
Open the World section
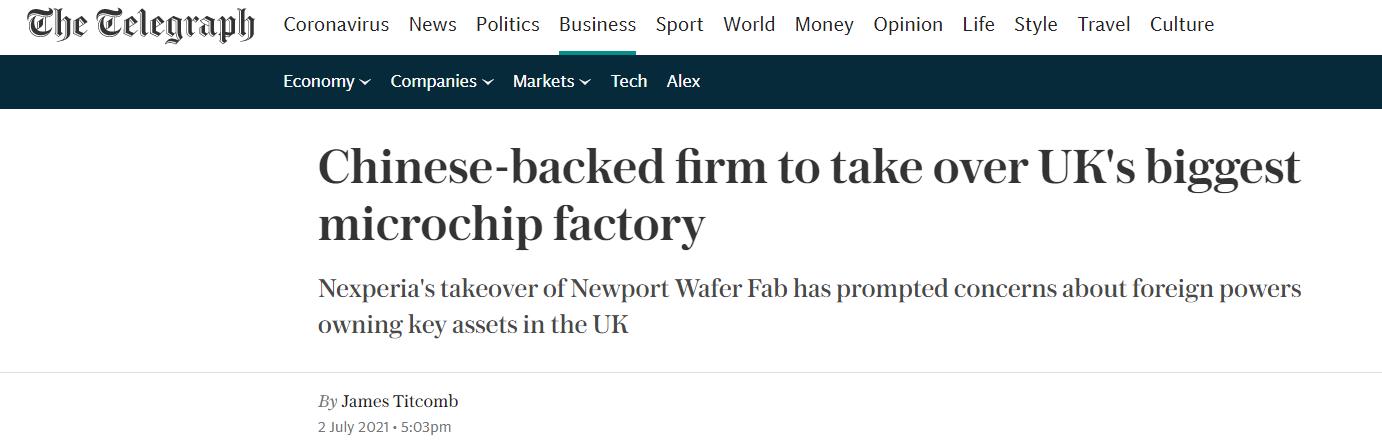(x=749, y=24)
